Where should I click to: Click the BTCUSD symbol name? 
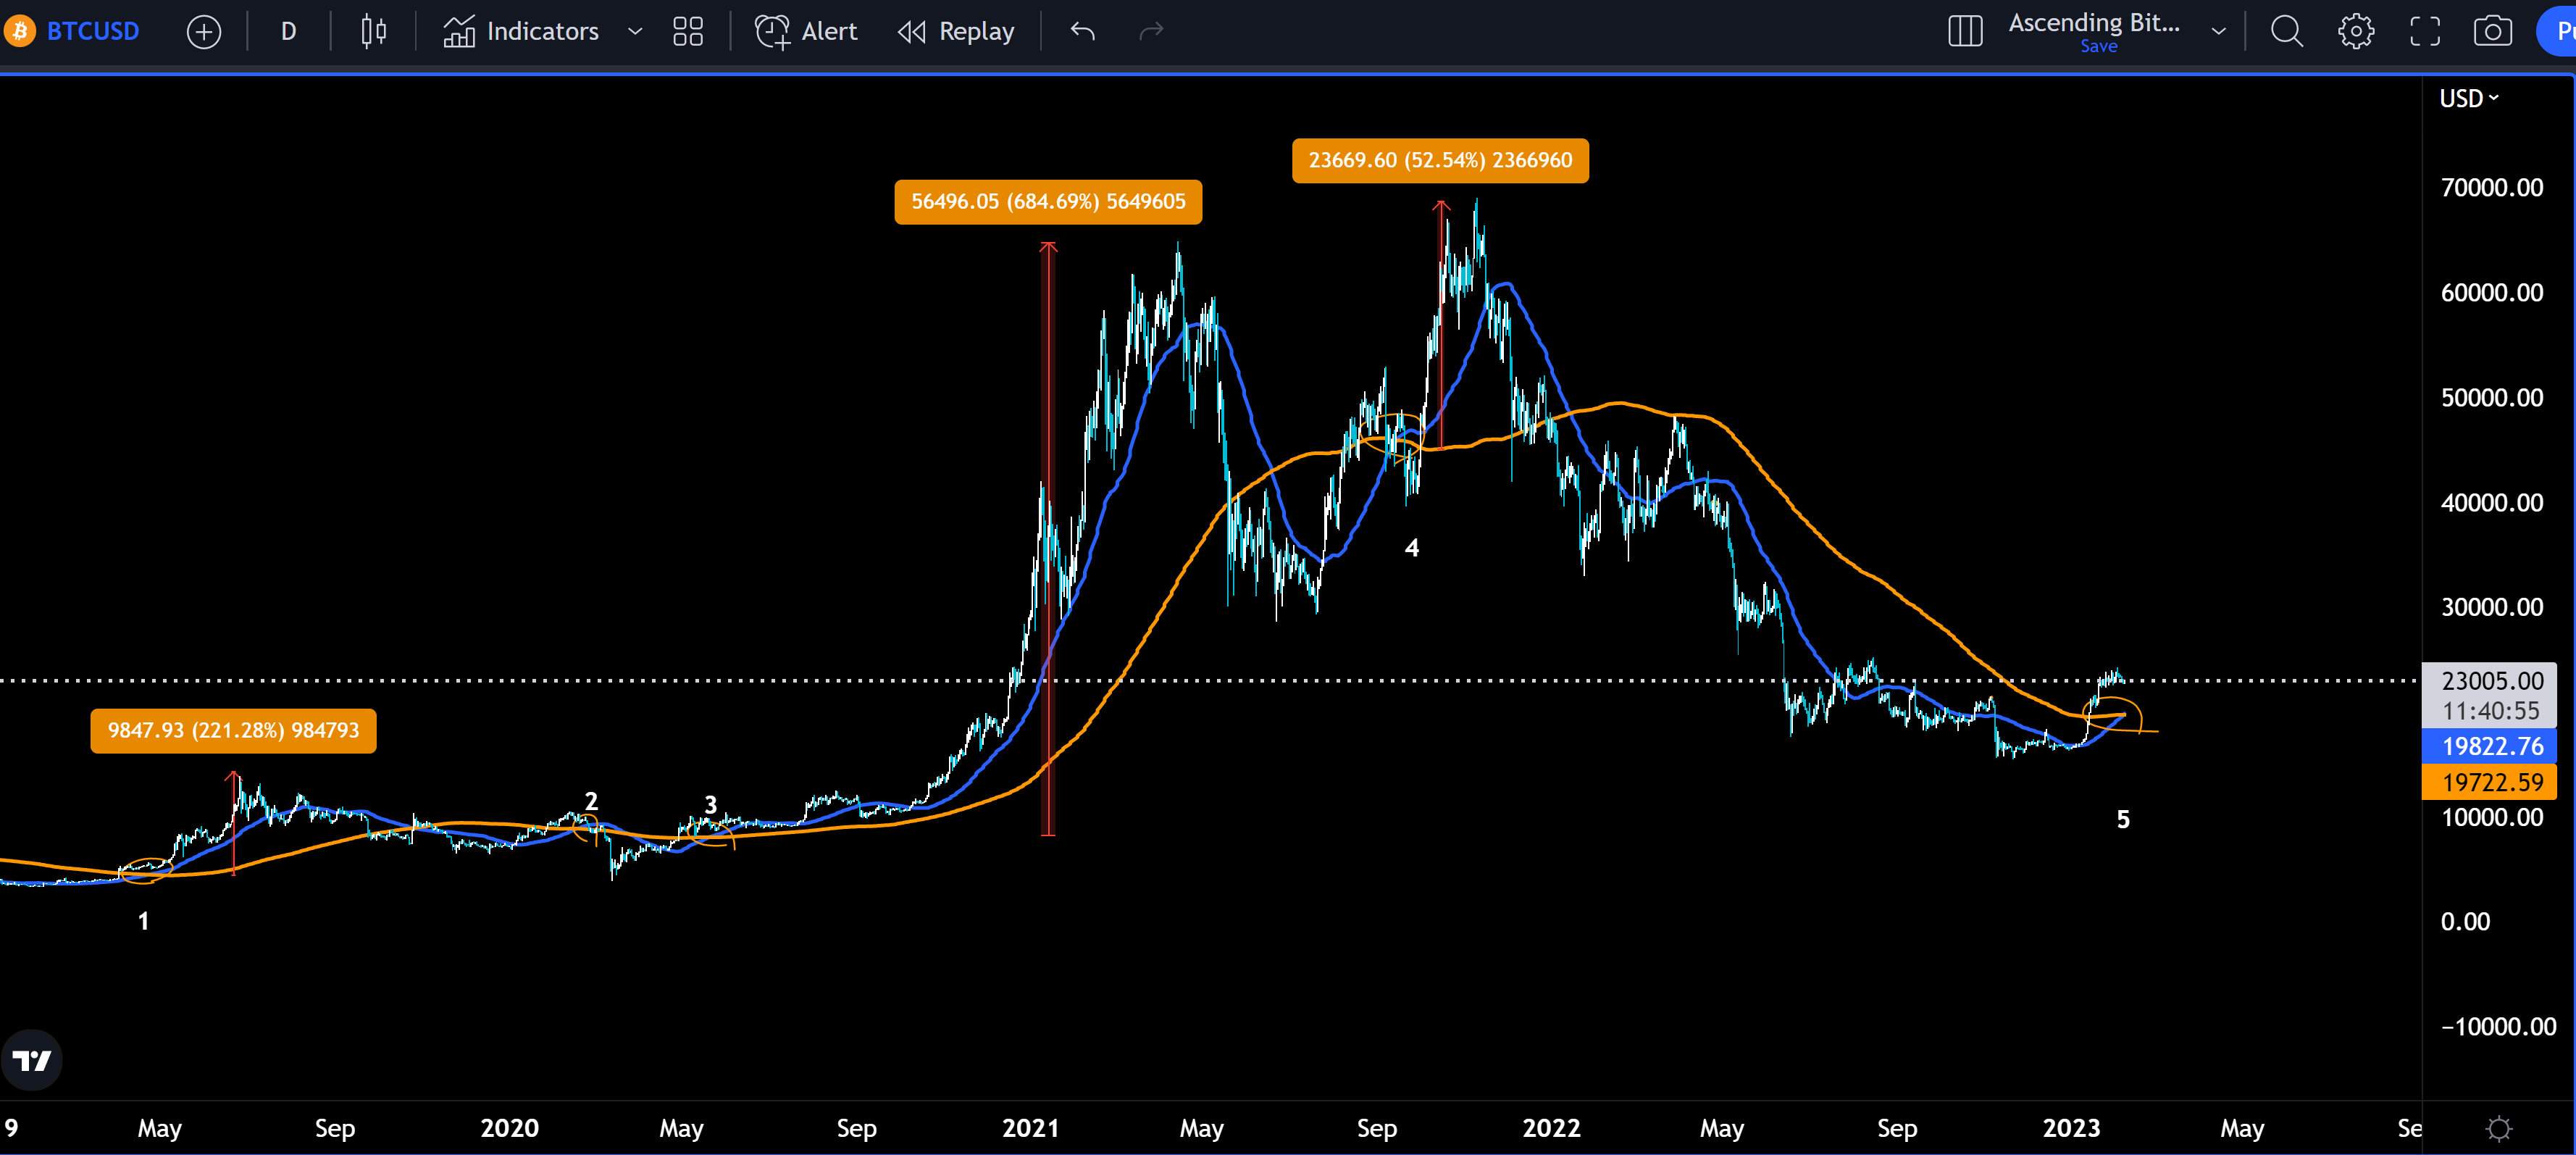coord(92,32)
